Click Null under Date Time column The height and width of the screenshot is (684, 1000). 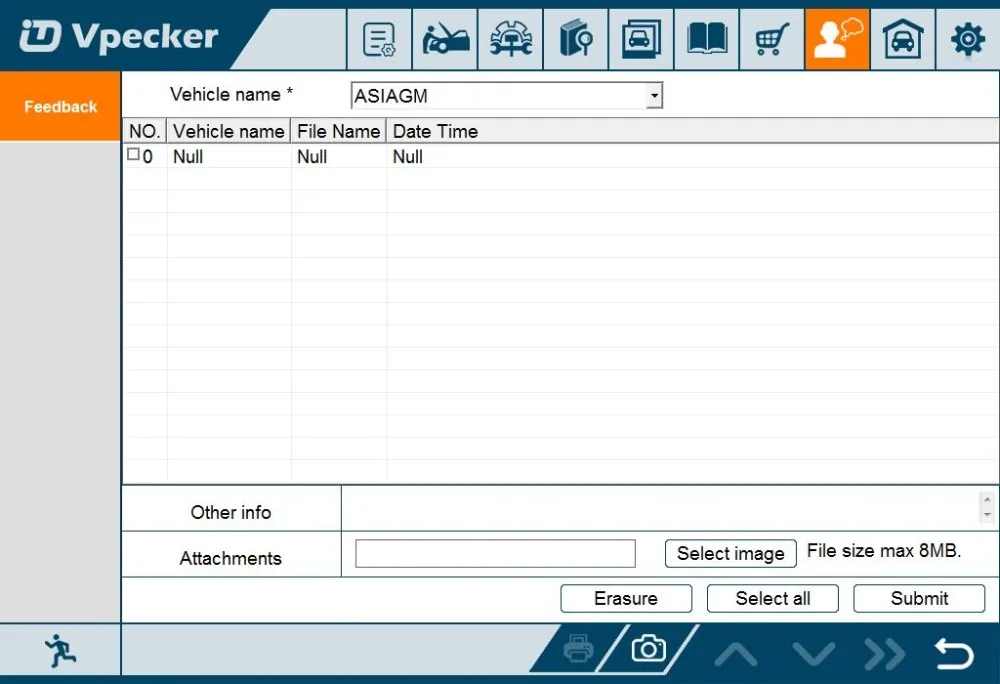(408, 157)
